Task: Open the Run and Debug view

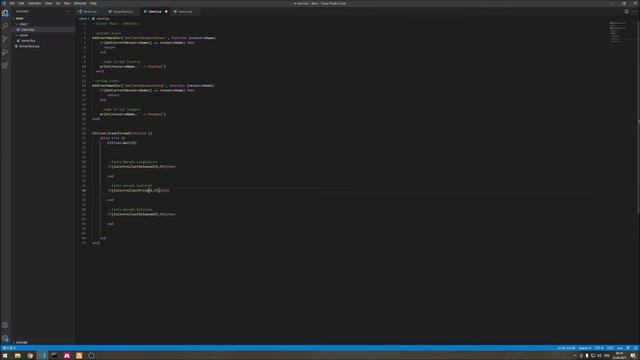Action: point(5,52)
